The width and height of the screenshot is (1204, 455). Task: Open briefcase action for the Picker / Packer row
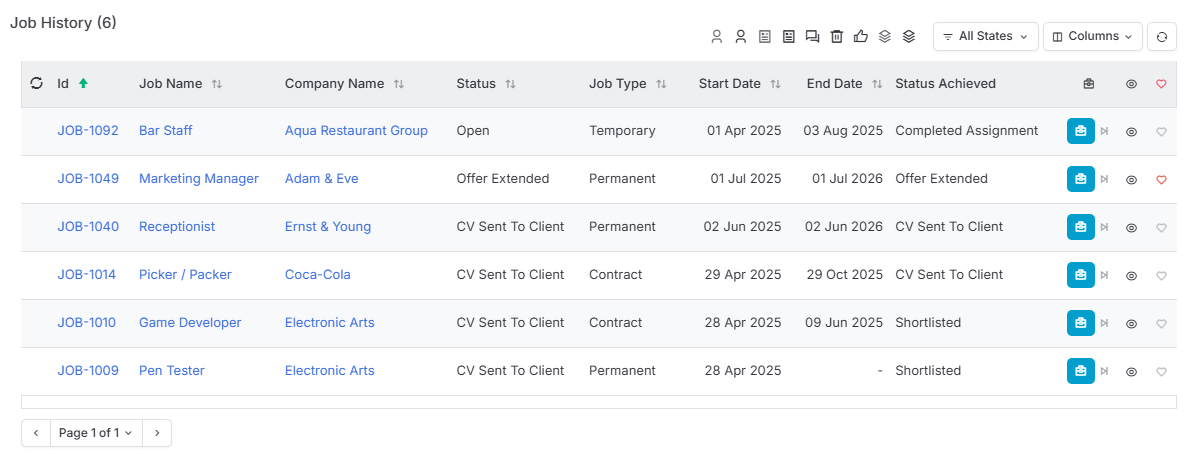1081,275
